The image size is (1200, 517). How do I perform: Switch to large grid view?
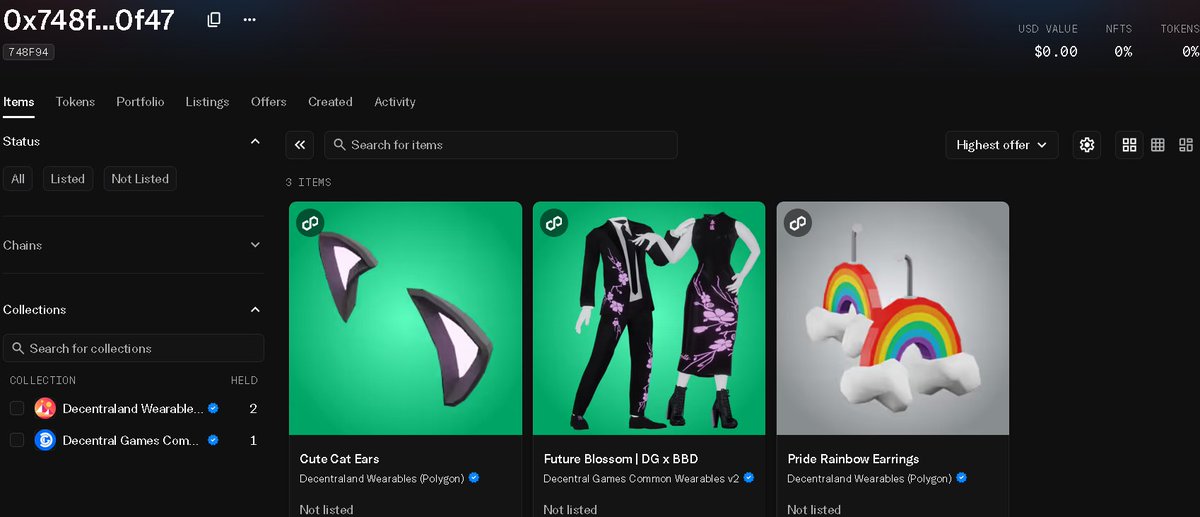(1129, 145)
